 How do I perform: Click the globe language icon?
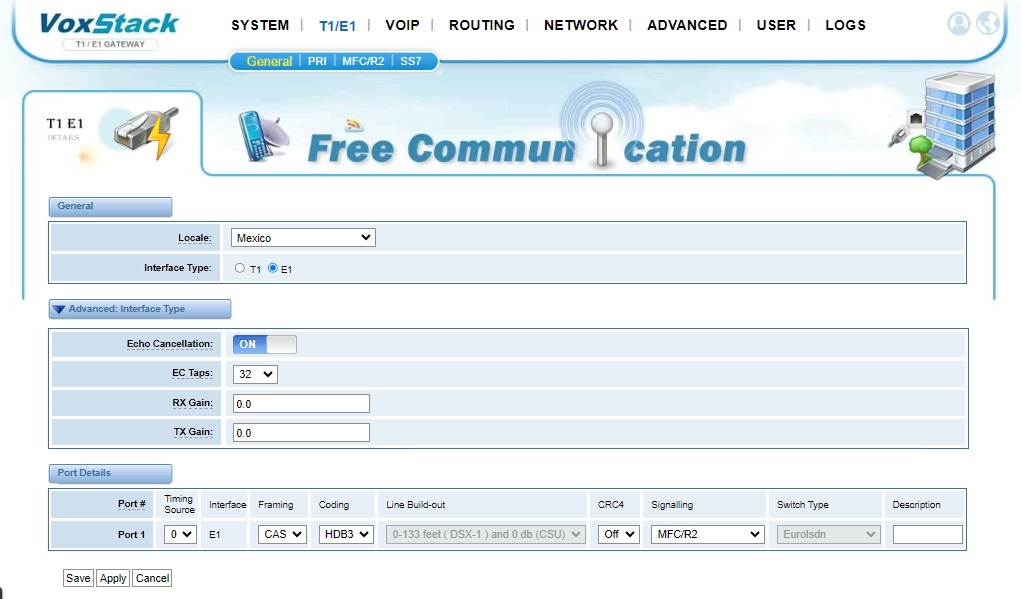[x=988, y=24]
